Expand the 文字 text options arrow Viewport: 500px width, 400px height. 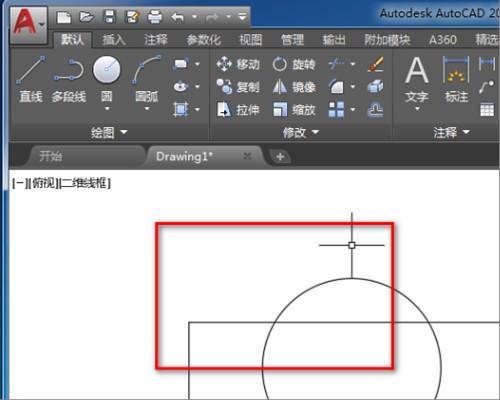pyautogui.click(x=417, y=109)
